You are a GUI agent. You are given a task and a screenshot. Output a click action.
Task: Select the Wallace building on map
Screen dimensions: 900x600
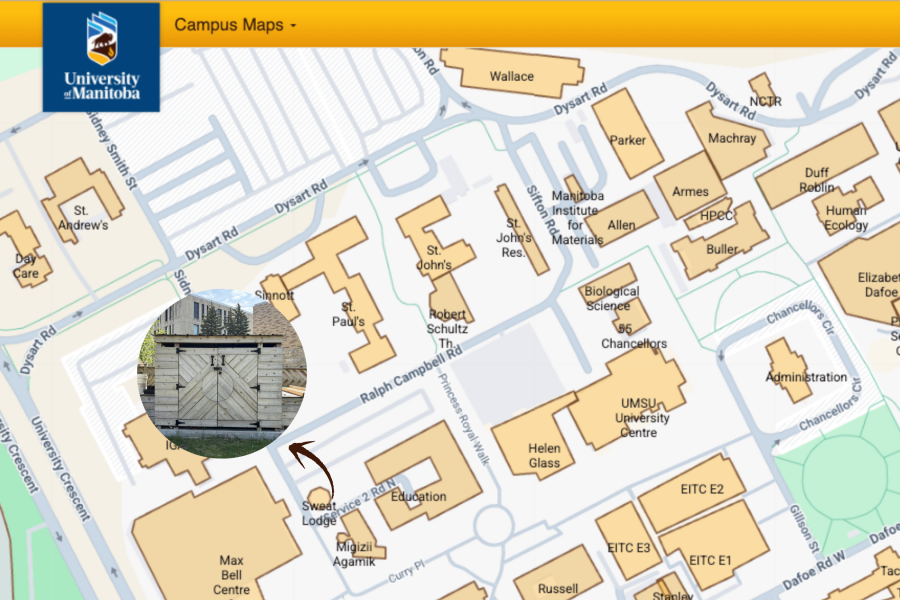511,76
